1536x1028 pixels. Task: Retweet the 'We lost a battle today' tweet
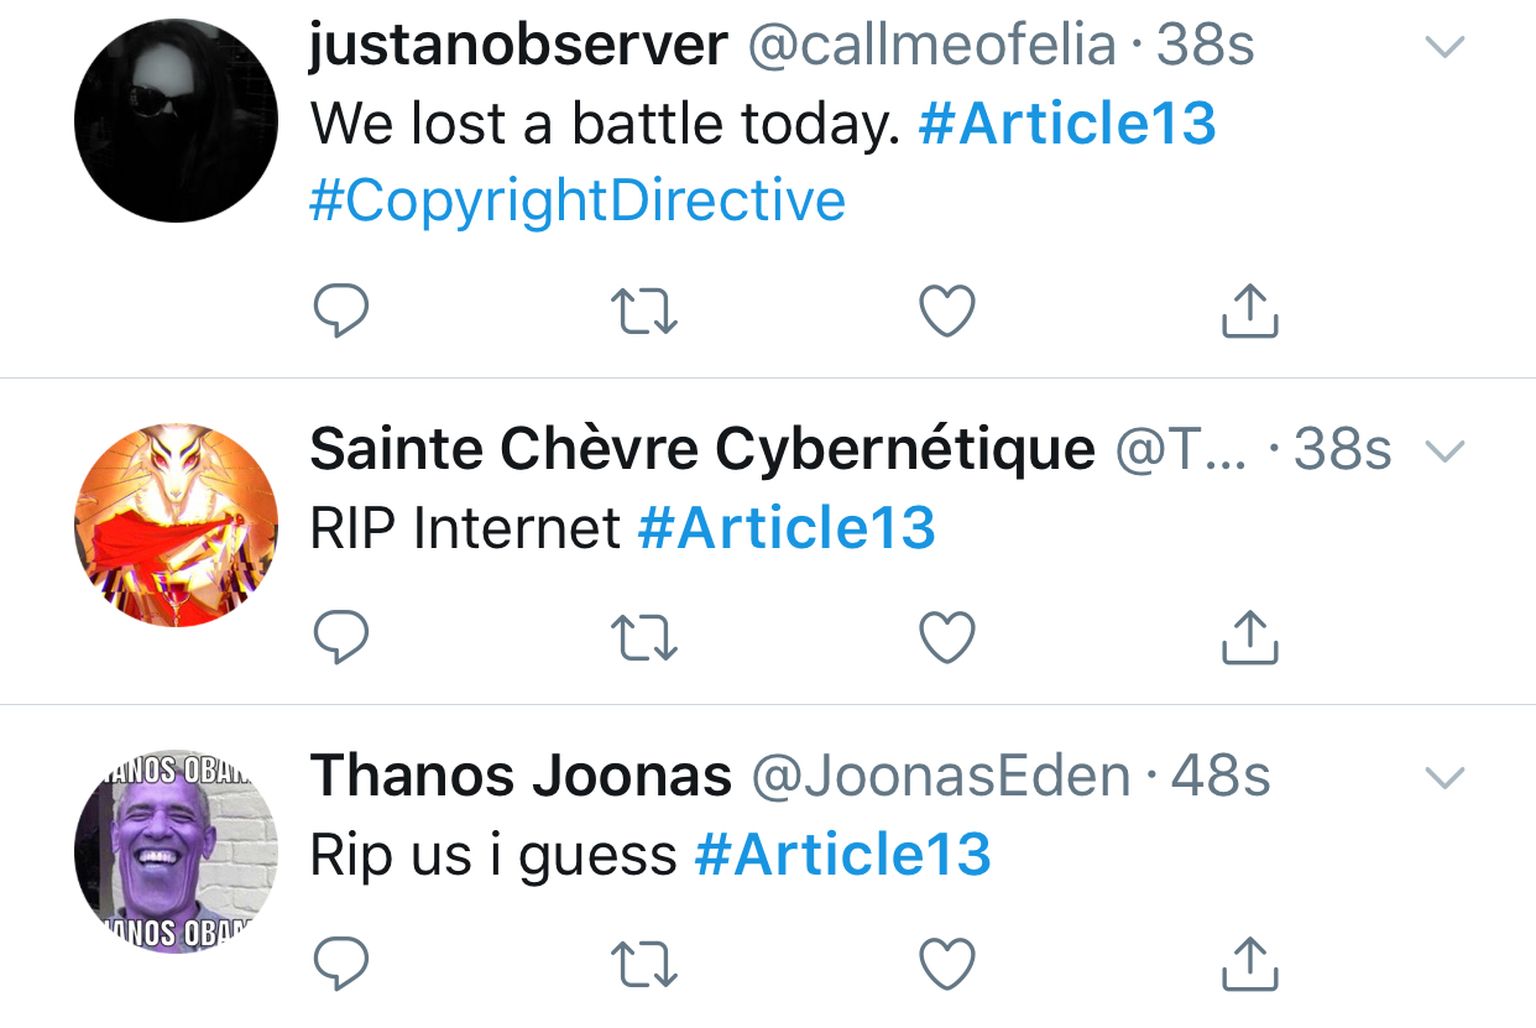[644, 311]
